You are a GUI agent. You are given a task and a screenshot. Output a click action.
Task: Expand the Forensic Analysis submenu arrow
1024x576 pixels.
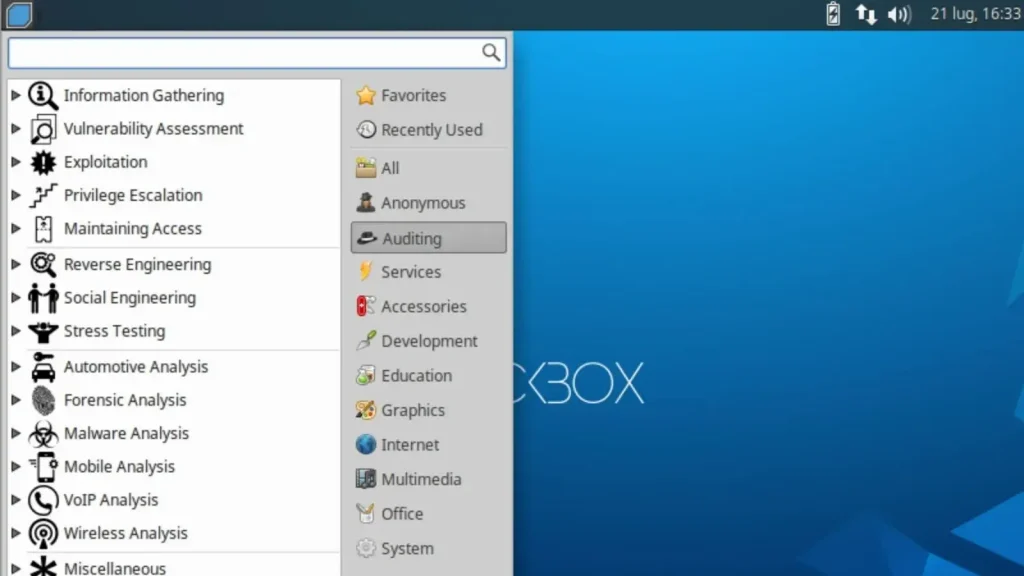[16, 400]
